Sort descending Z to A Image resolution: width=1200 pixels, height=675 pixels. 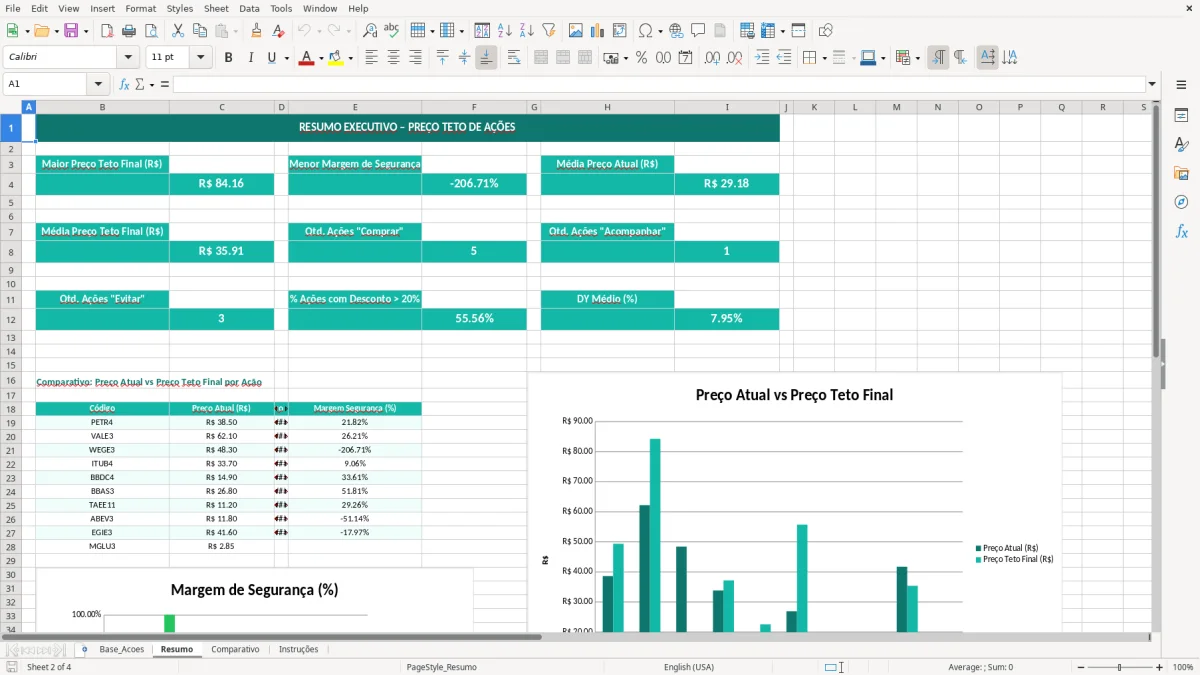pyautogui.click(x=526, y=31)
